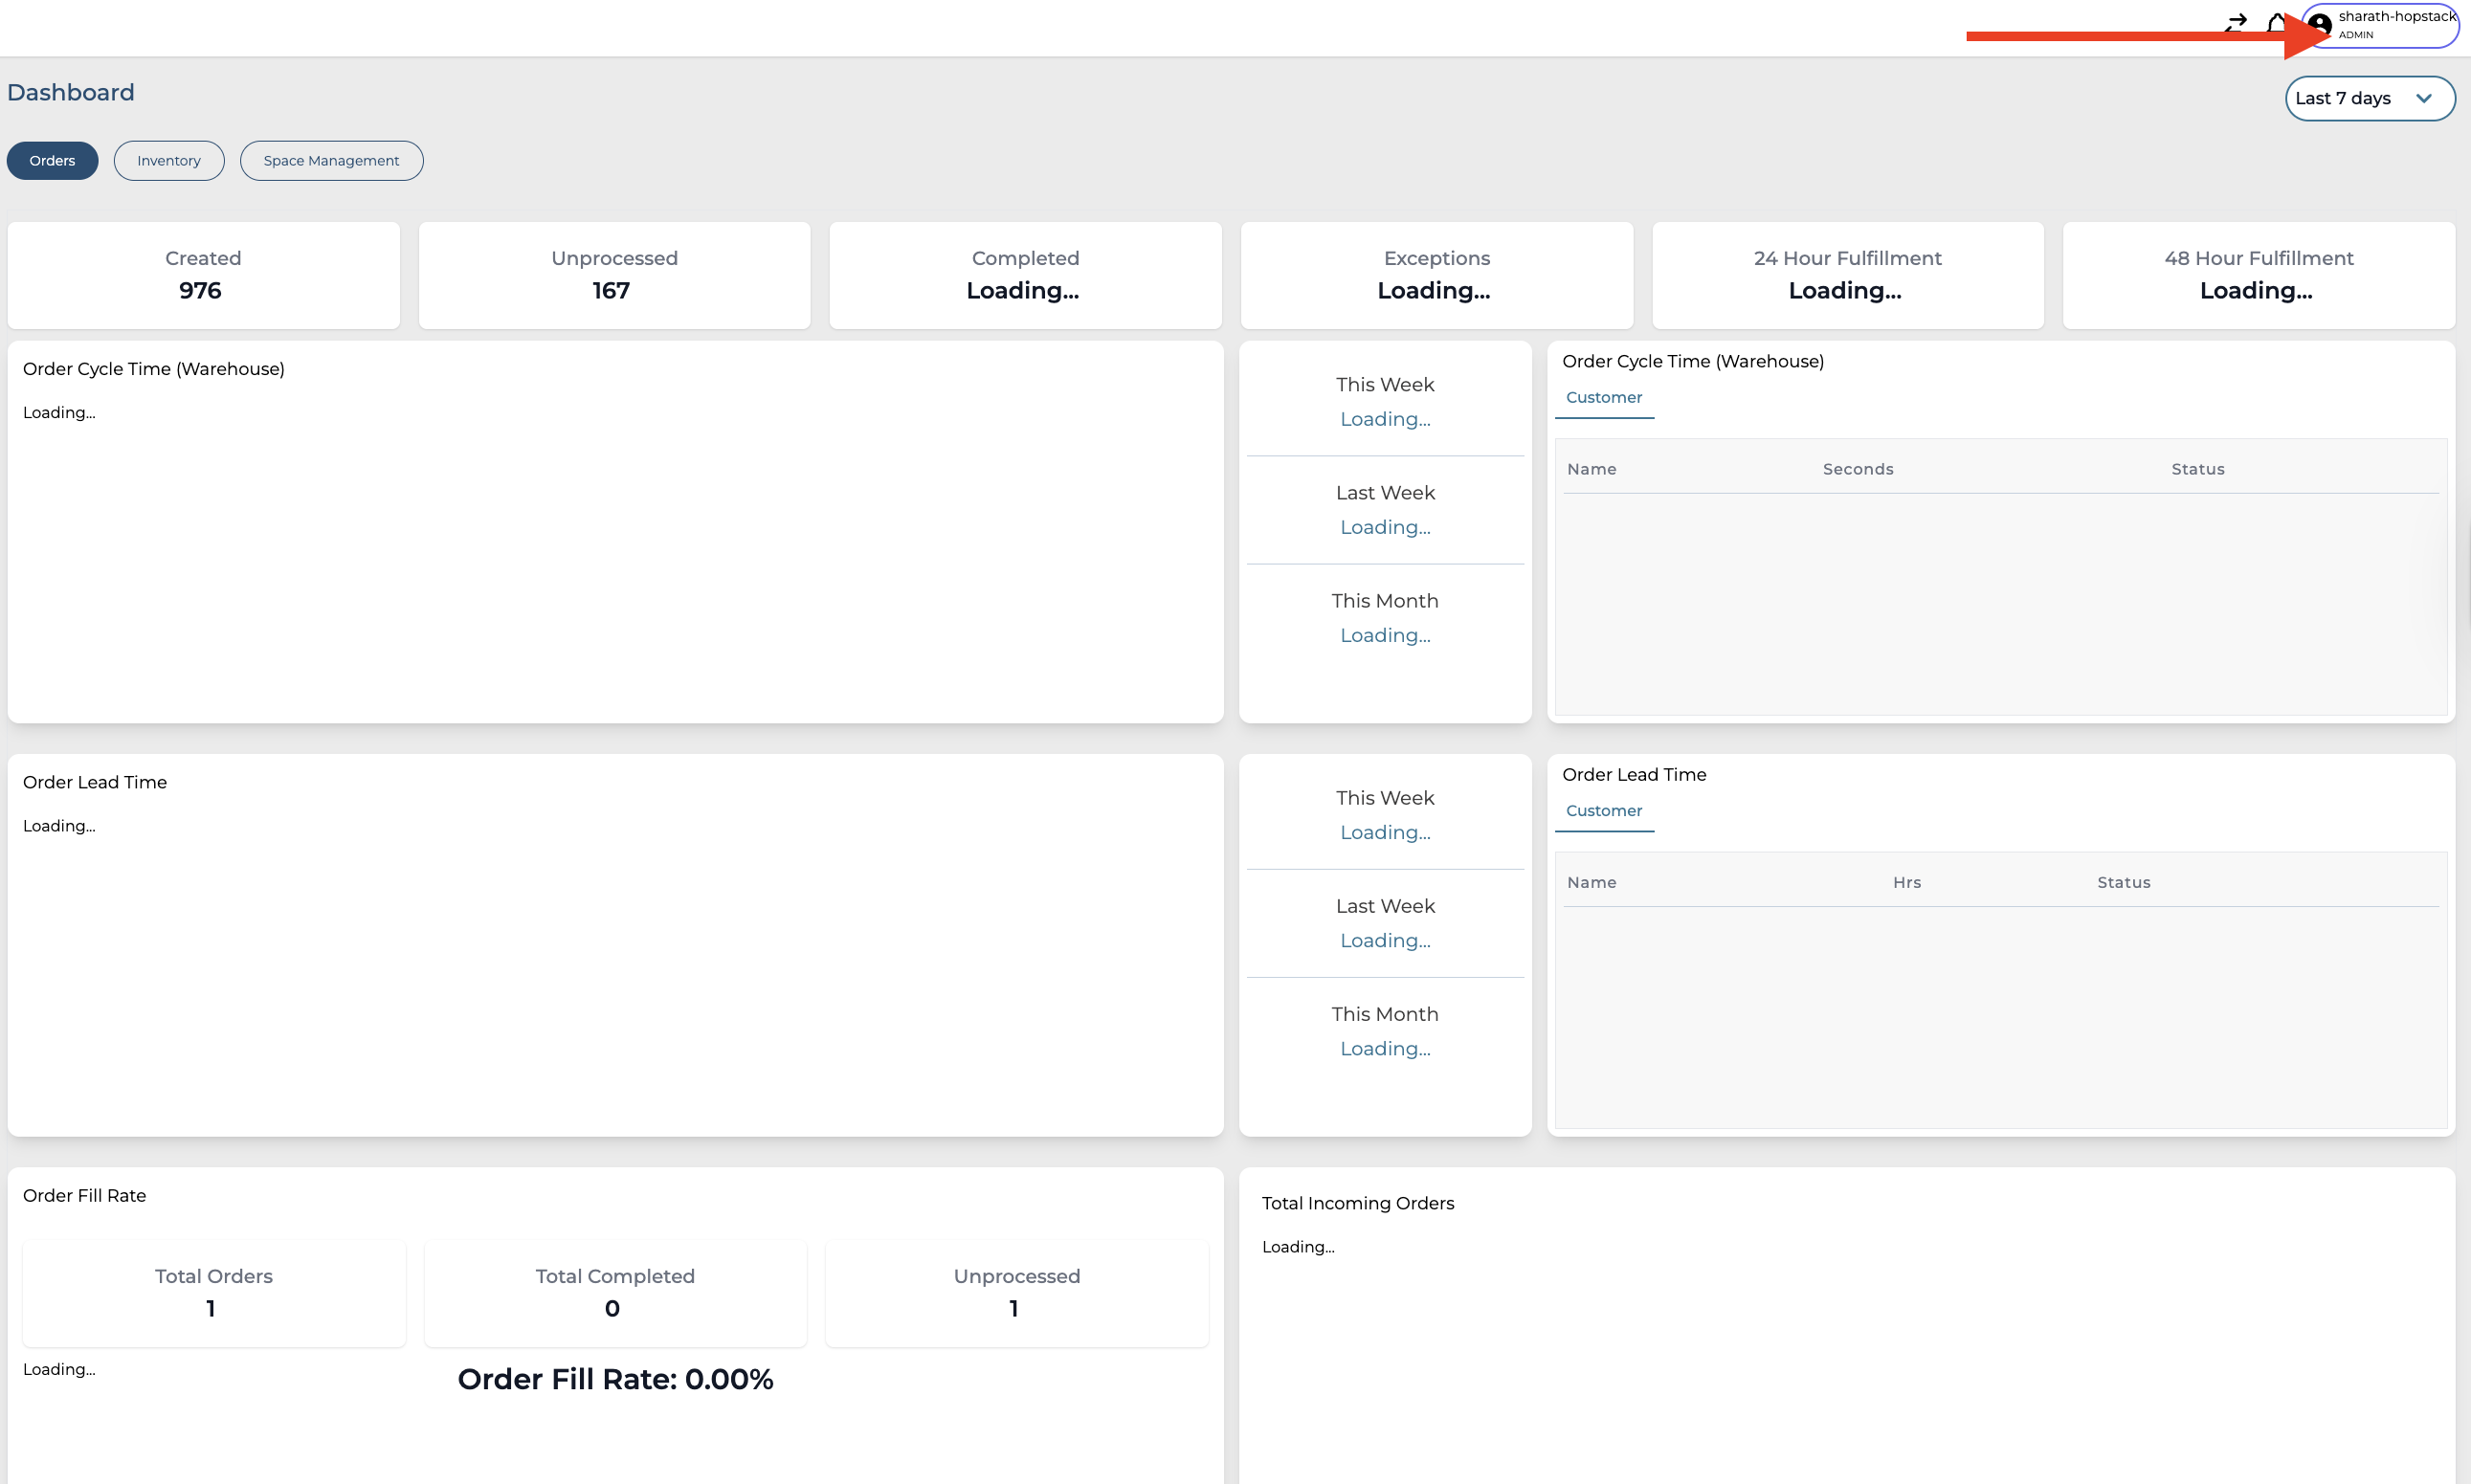Switch to the Inventory tab
2471x1484 pixels.
pyautogui.click(x=168, y=160)
